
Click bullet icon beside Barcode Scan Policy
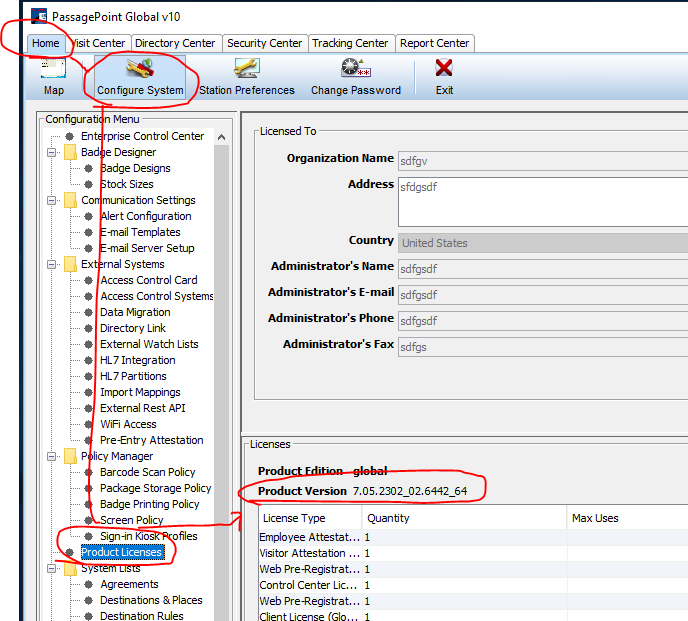(x=89, y=472)
